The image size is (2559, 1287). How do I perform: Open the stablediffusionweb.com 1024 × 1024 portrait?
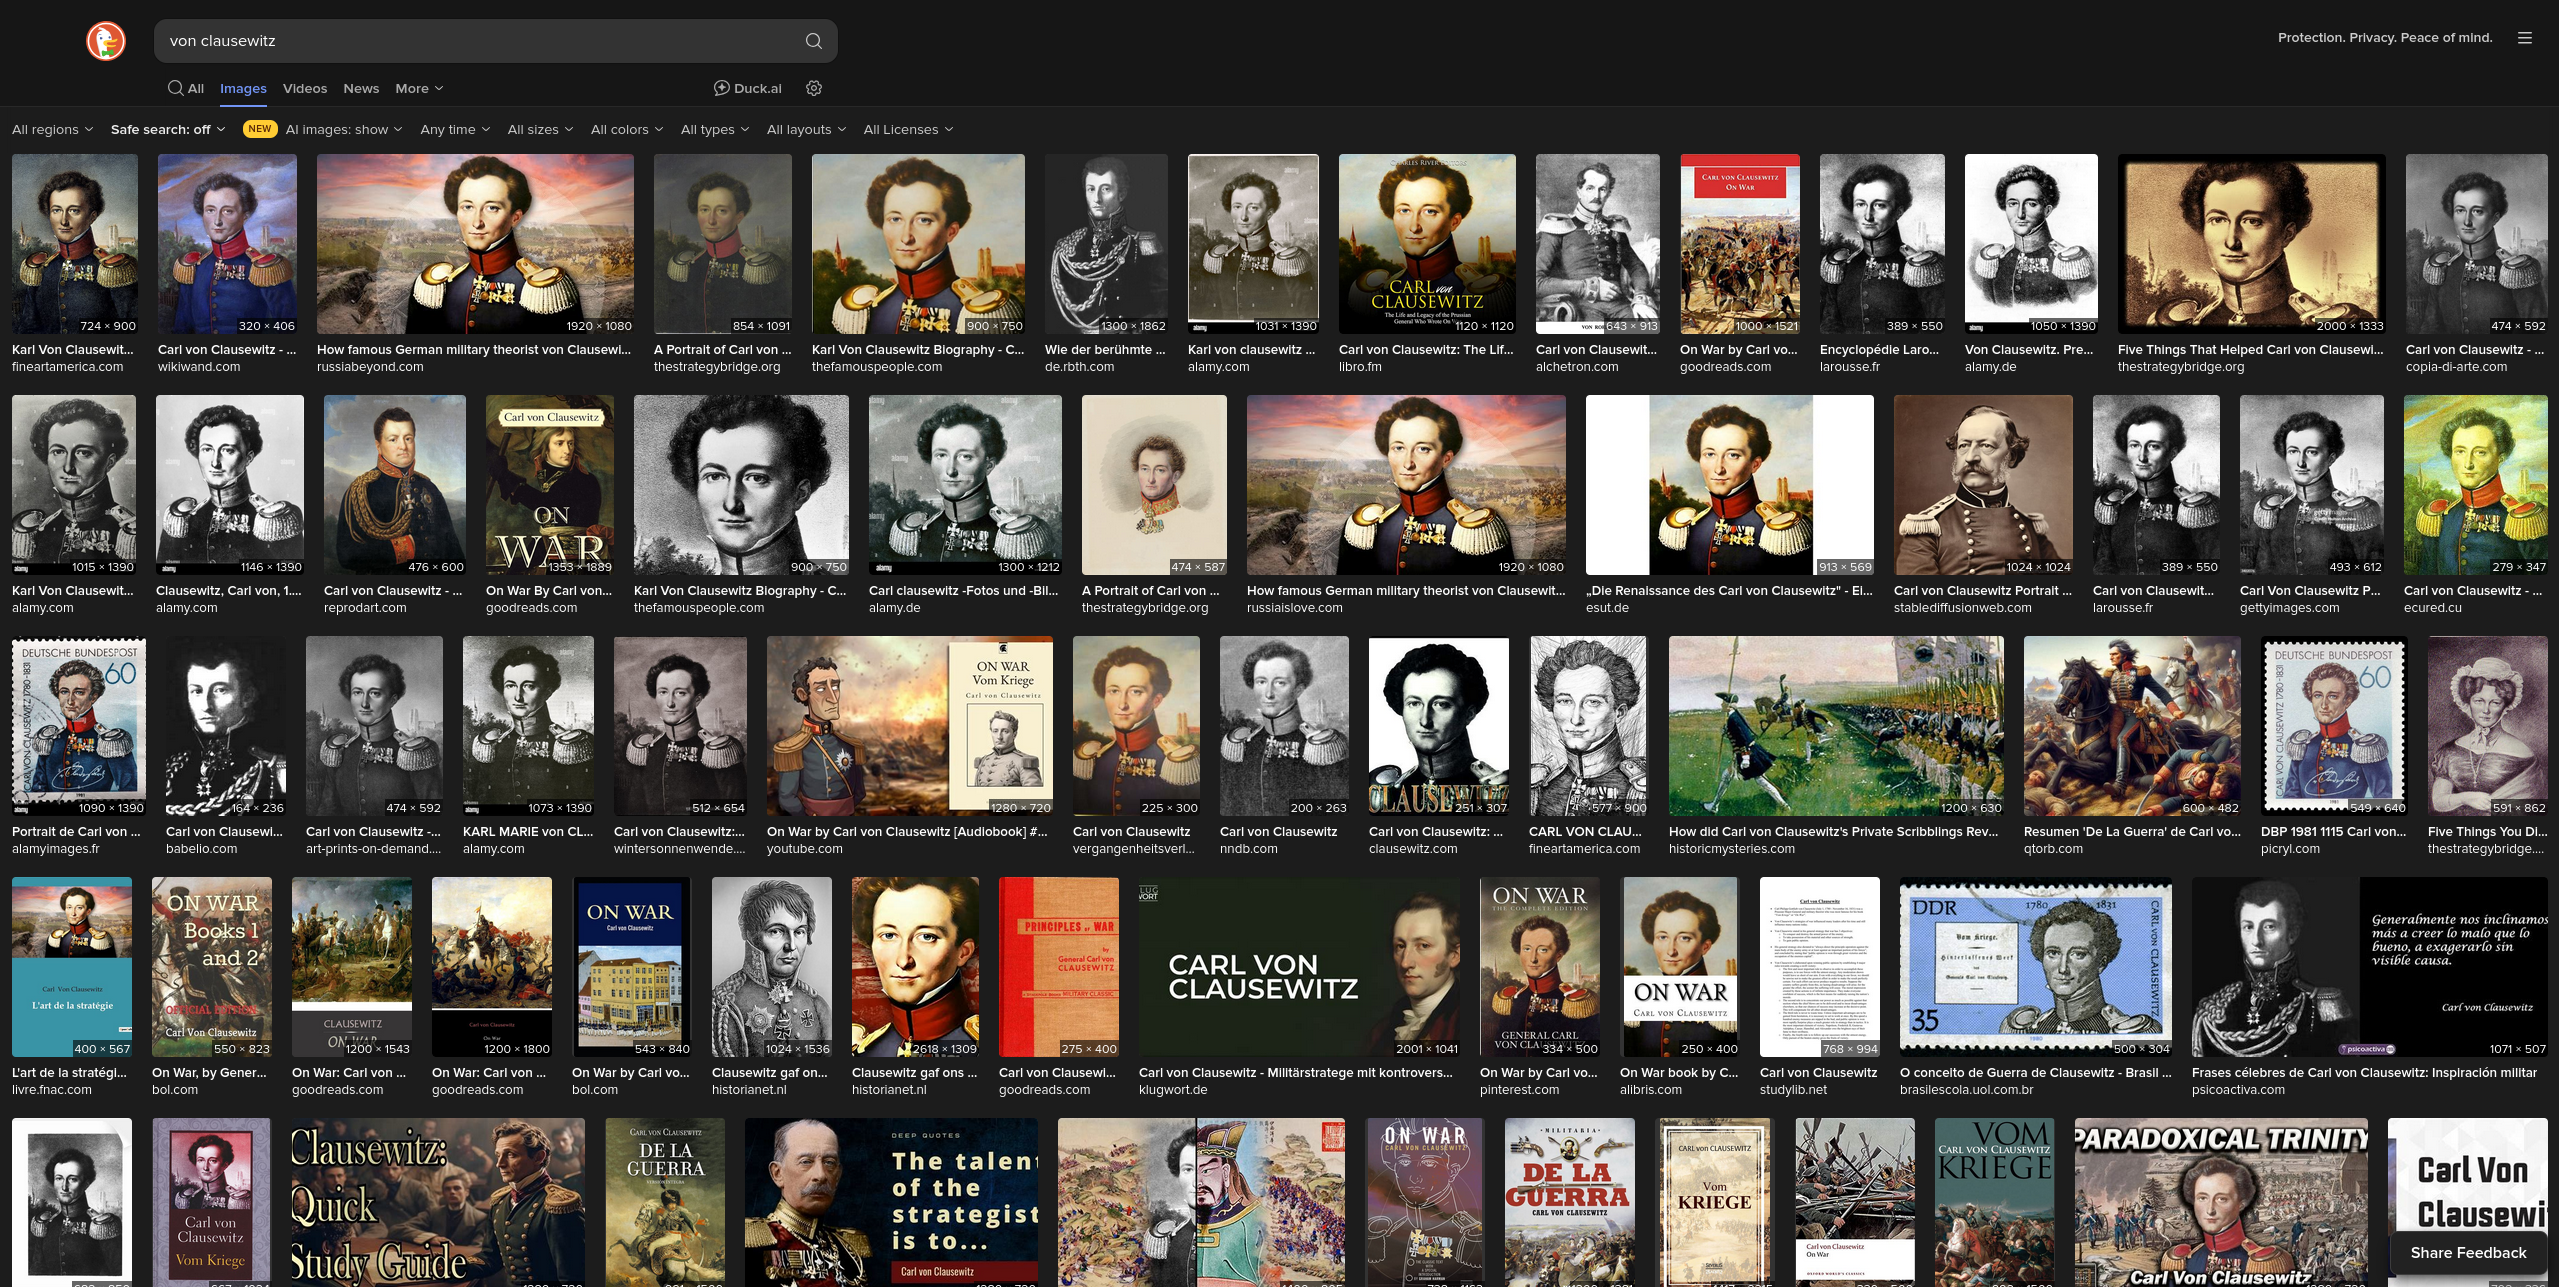pos(1983,485)
